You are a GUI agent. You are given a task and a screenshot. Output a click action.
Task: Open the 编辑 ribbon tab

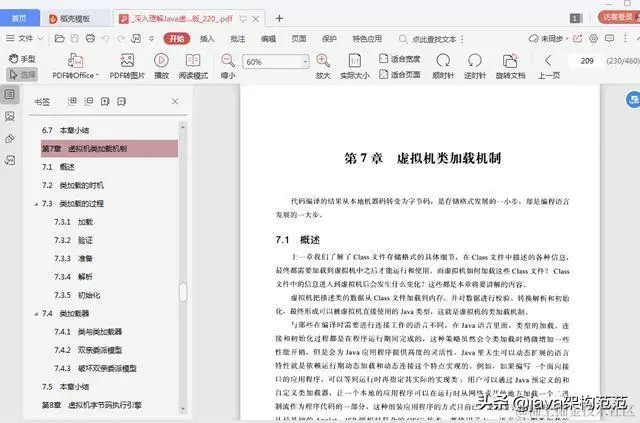pyautogui.click(x=268, y=39)
